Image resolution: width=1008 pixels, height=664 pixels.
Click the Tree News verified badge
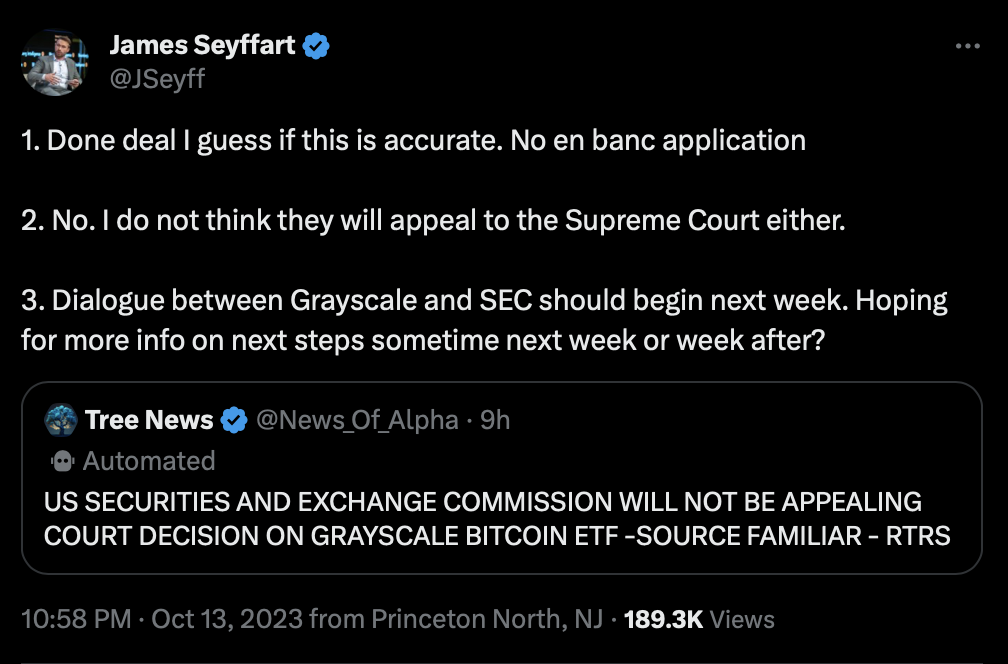pos(234,421)
